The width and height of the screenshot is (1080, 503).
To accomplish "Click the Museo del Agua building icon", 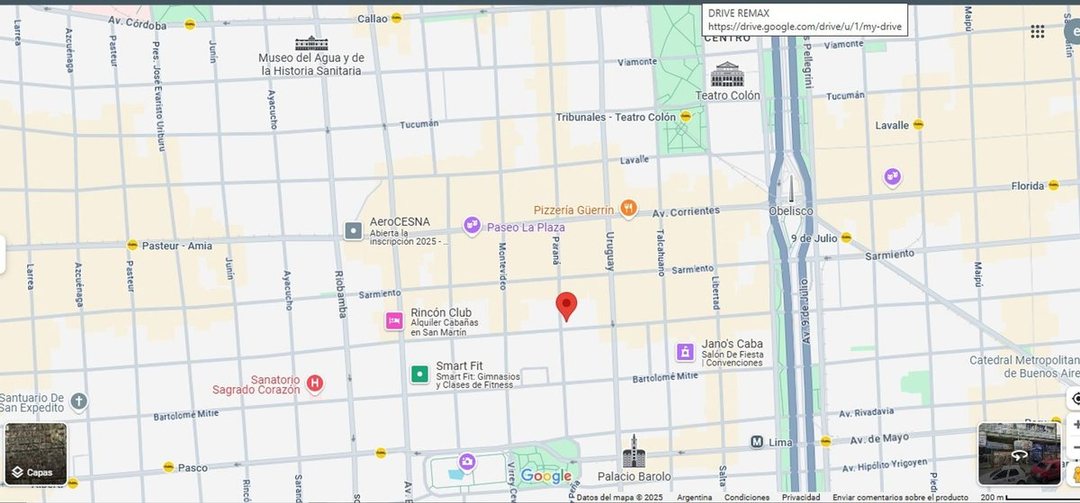I will 311,43.
